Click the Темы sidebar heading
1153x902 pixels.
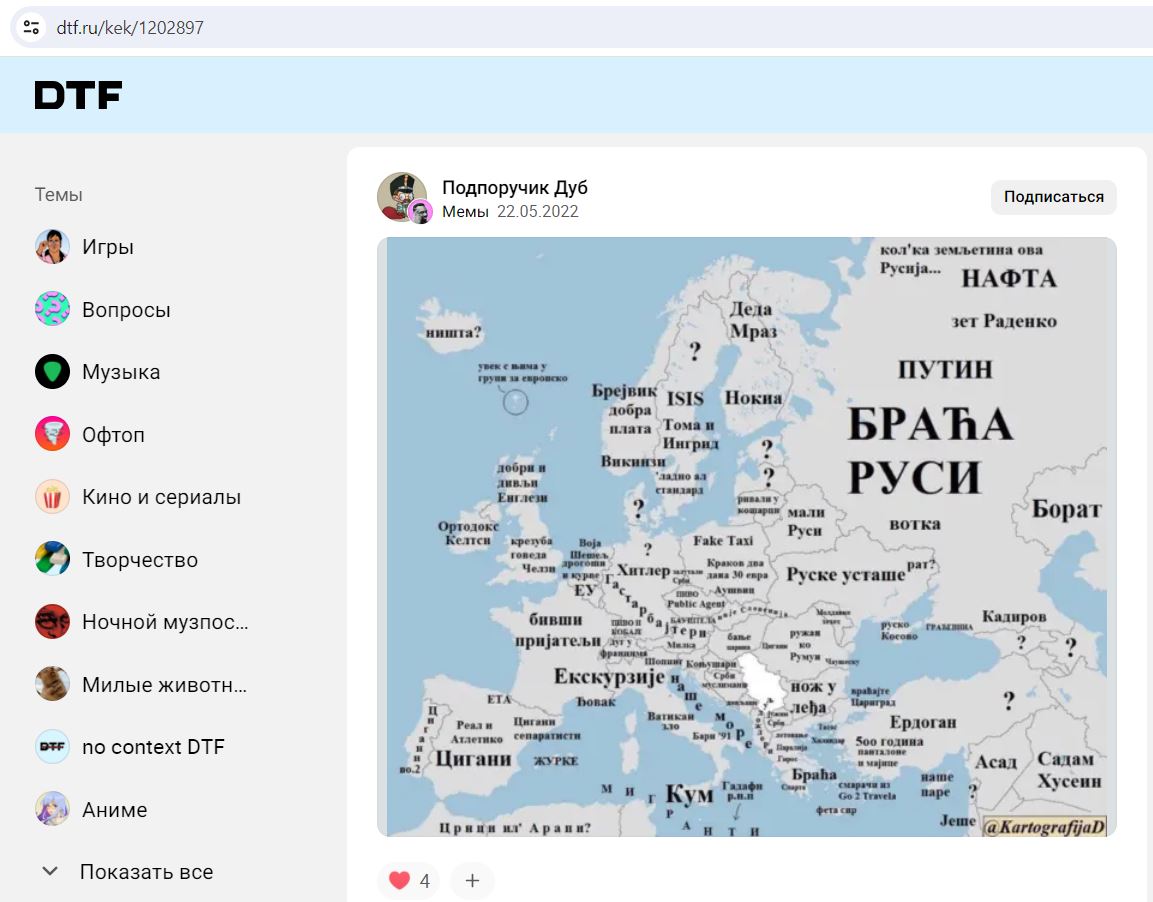[59, 195]
